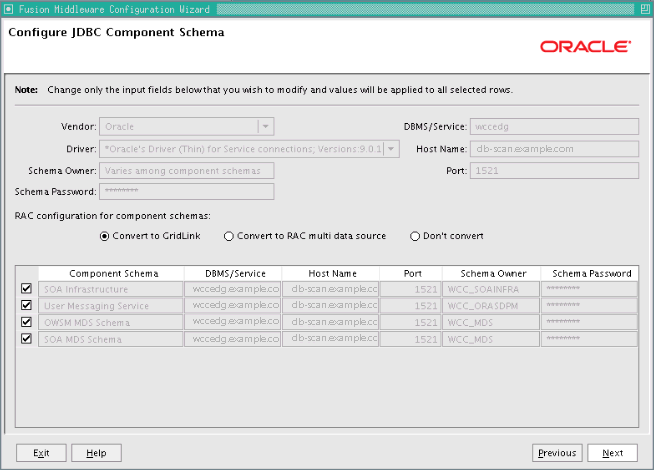This screenshot has height=470, width=654.
Task: Select the SOA Infrastructure schema cell
Action: pos(111,289)
